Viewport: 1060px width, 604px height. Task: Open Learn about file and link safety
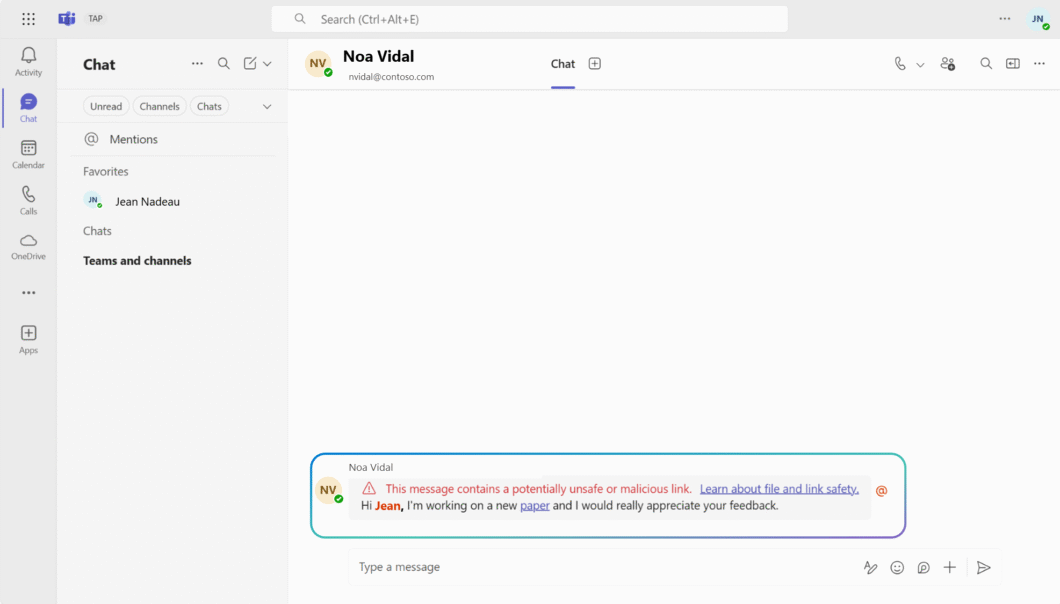[x=779, y=489]
